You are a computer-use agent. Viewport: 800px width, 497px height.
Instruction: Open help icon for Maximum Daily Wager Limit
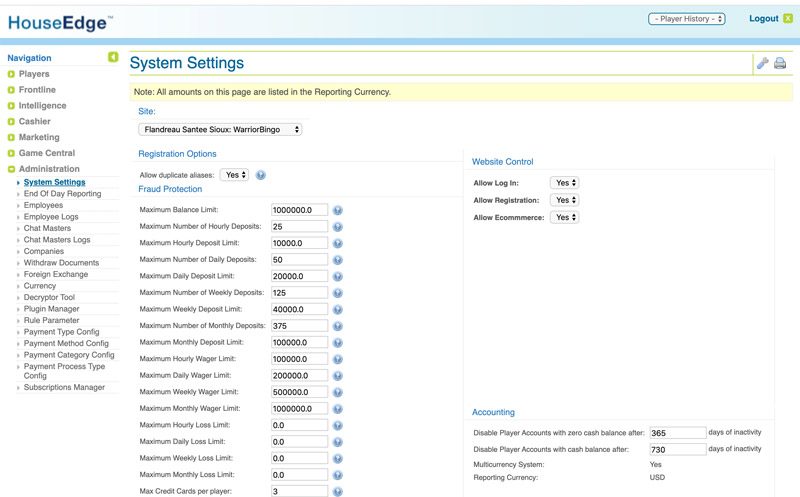(337, 376)
